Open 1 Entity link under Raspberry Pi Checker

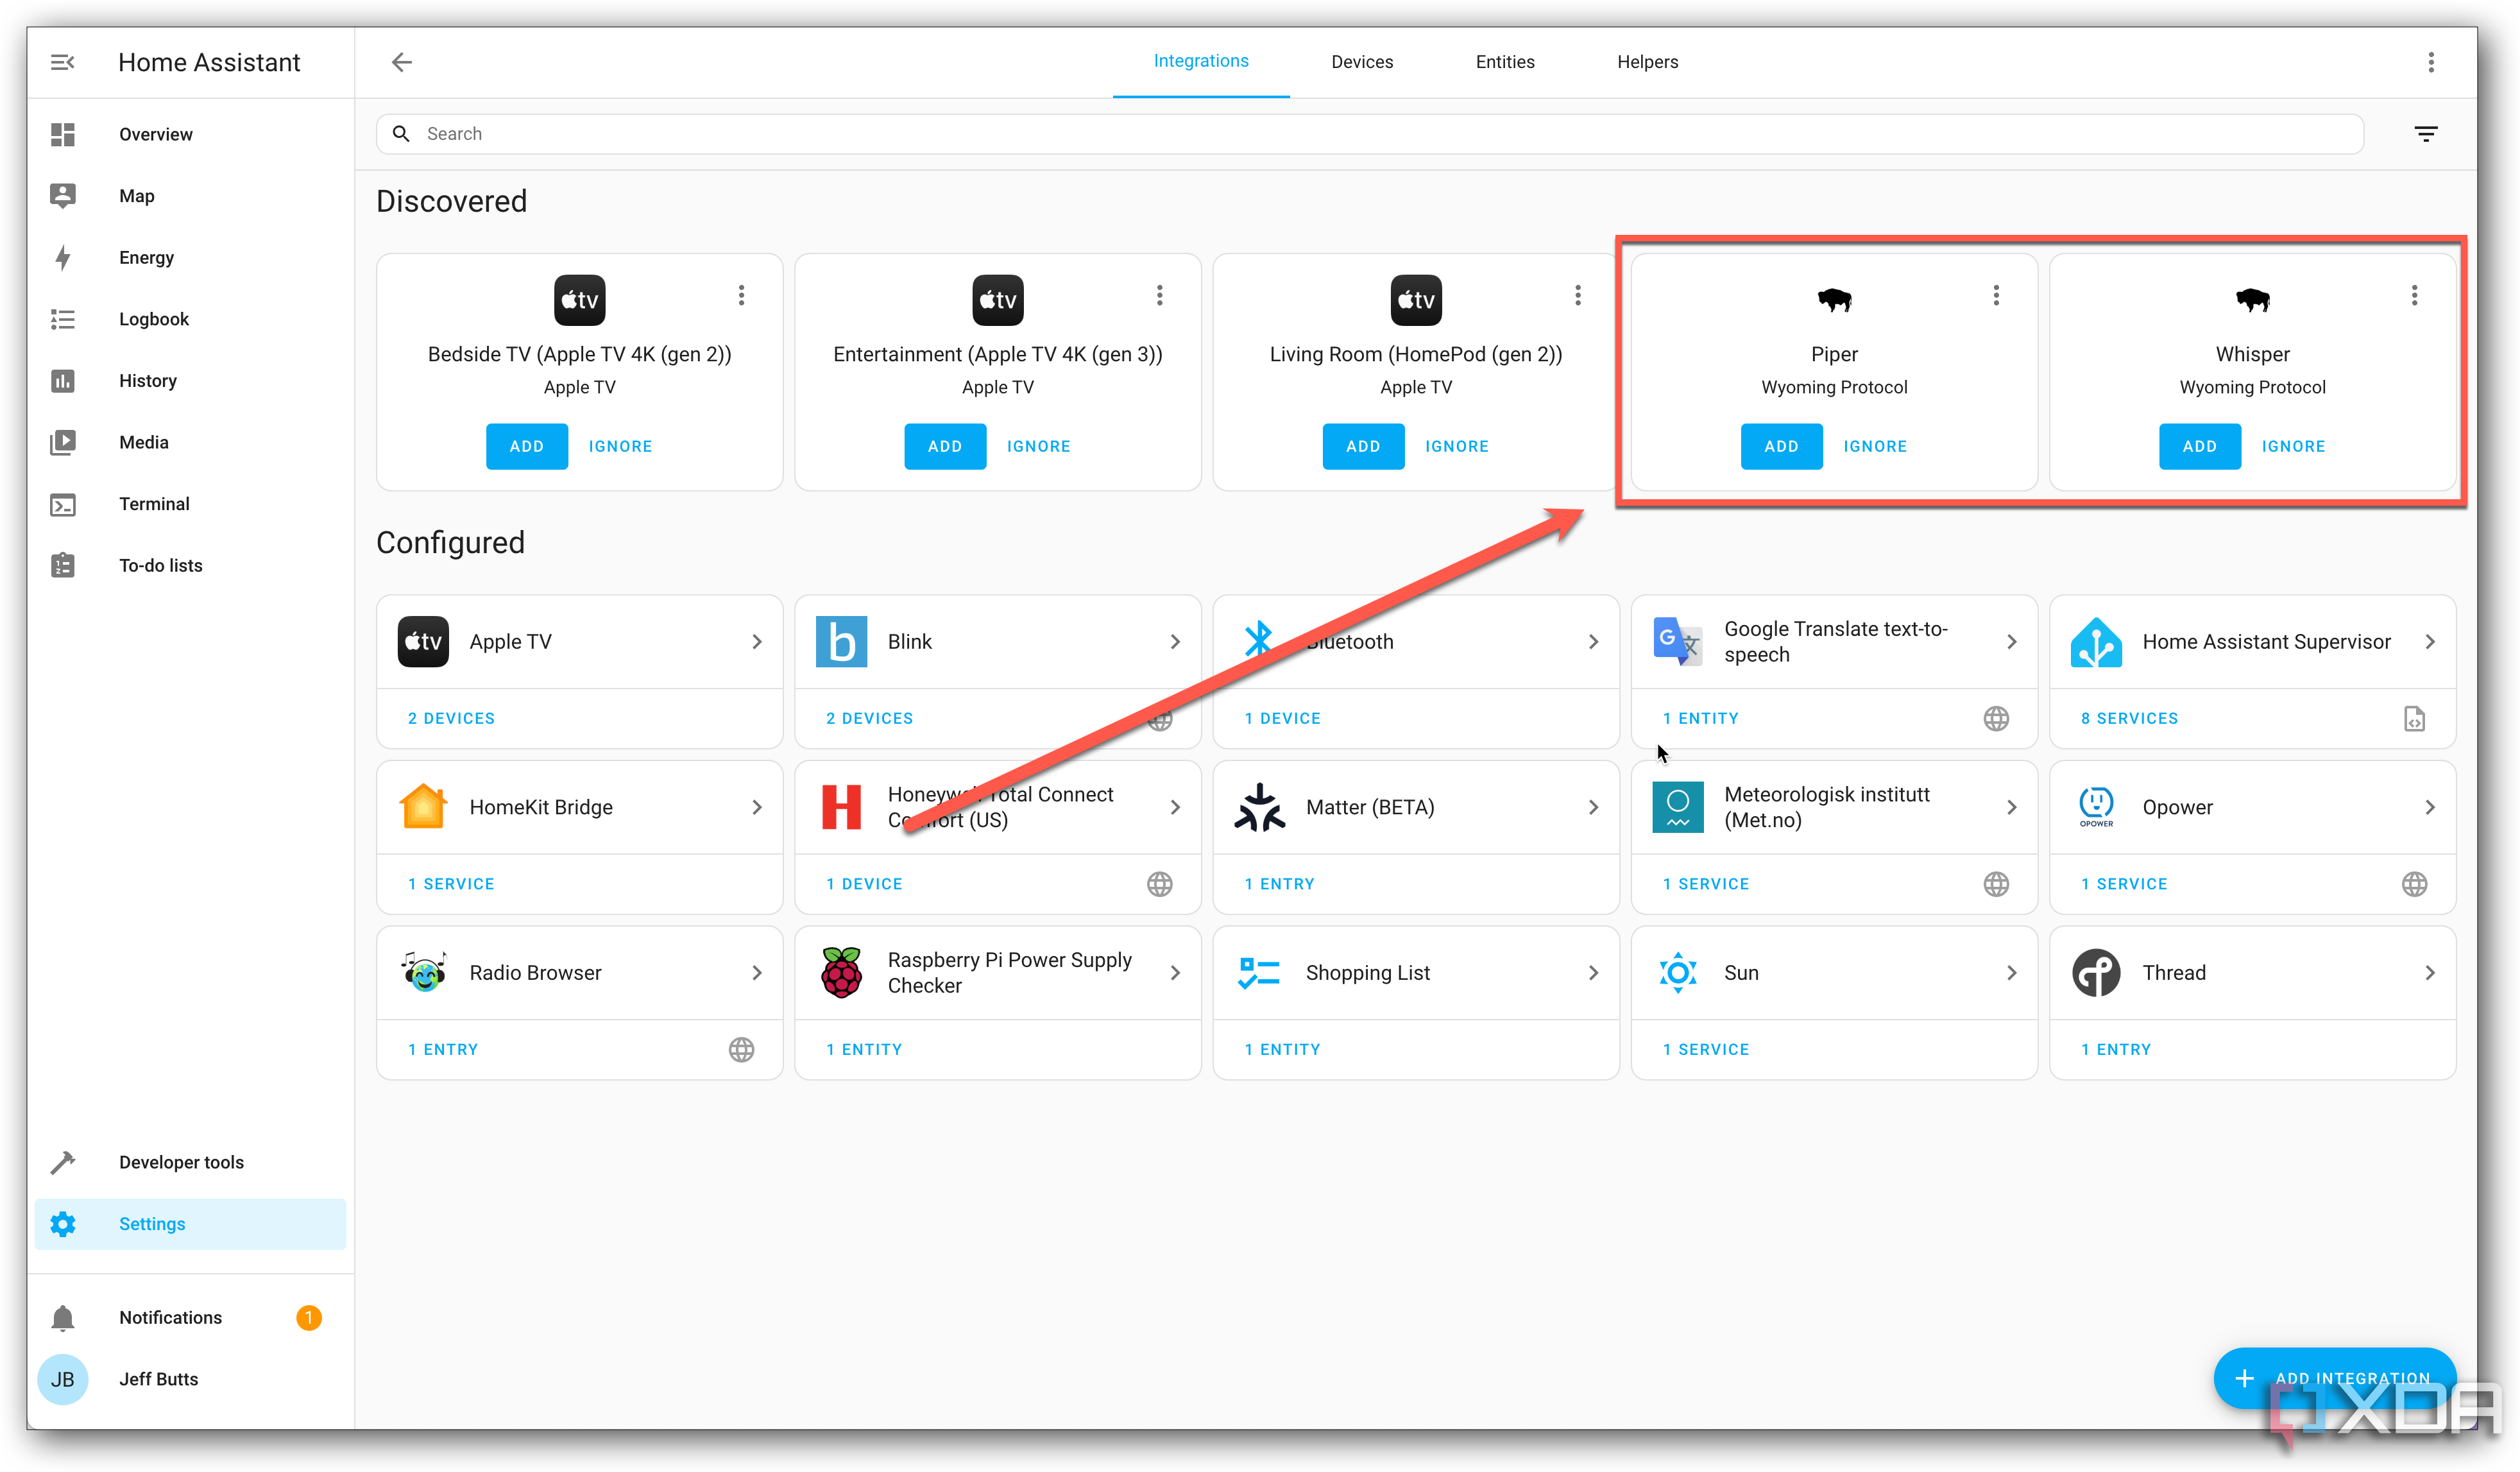point(864,1050)
